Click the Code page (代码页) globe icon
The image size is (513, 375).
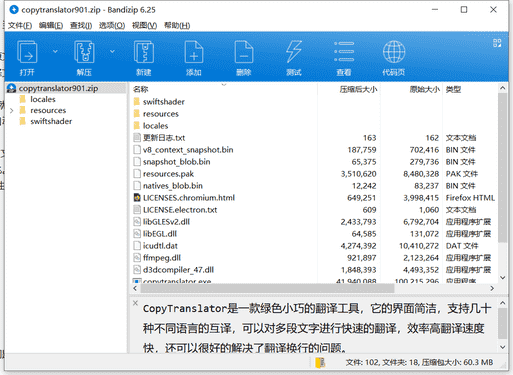click(394, 52)
